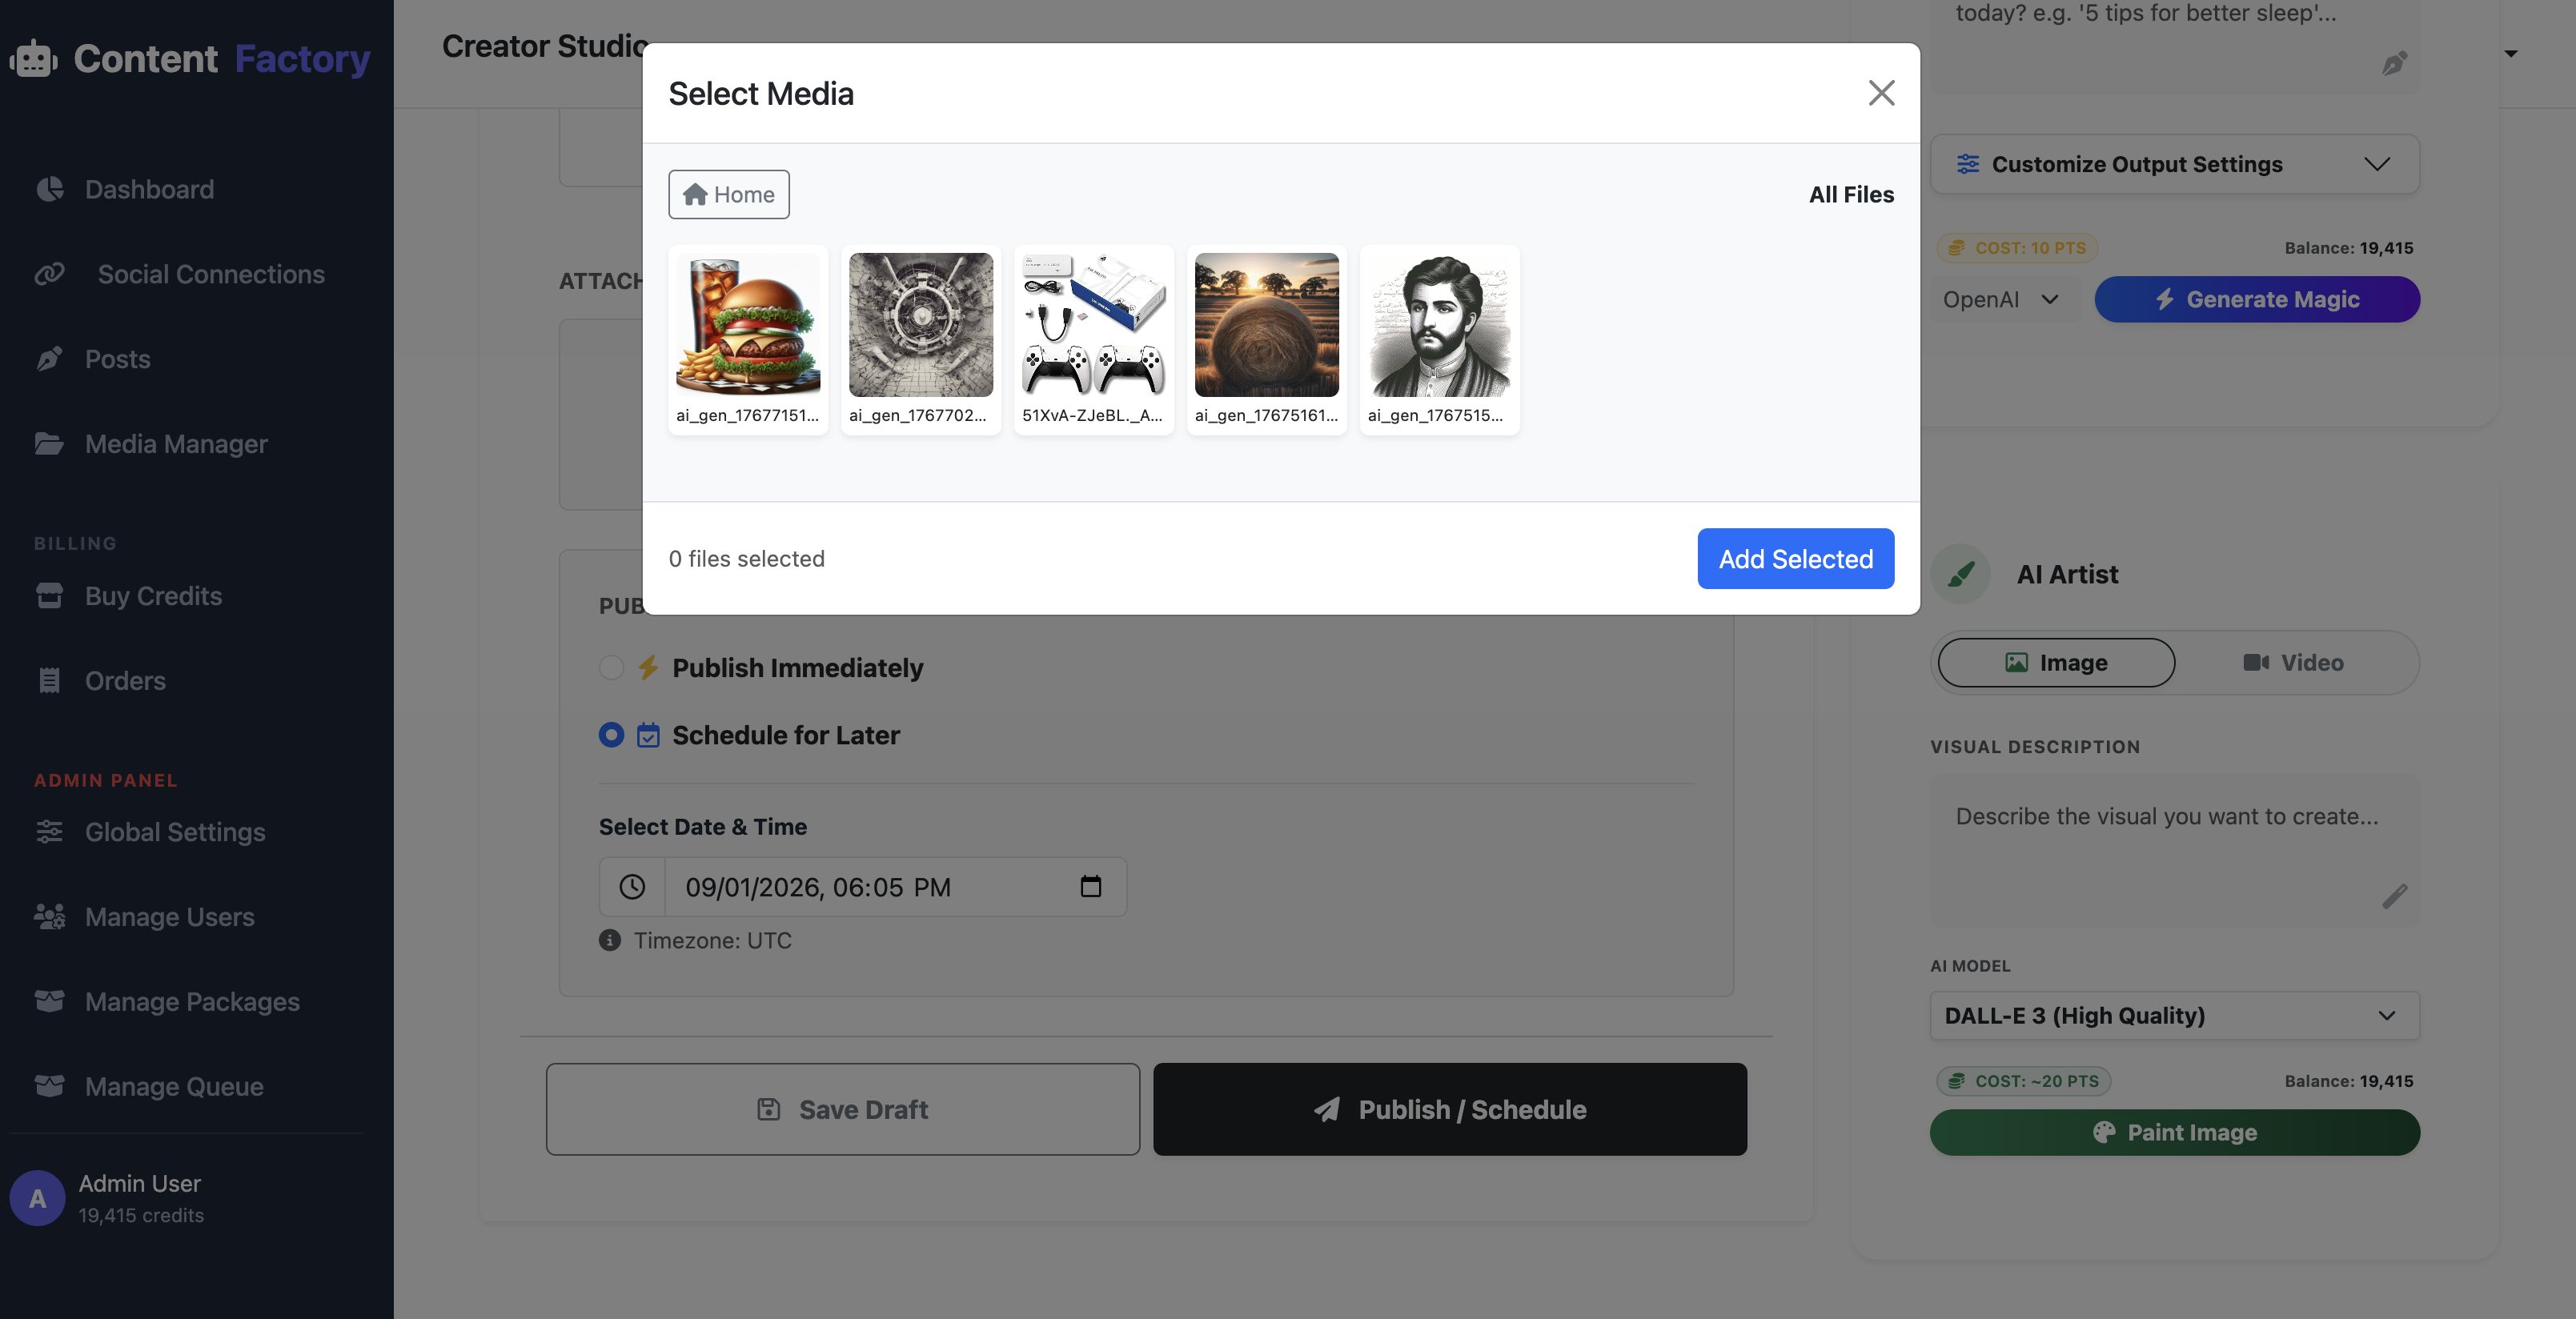Click the Home icon in media breadcrumb

click(x=695, y=194)
